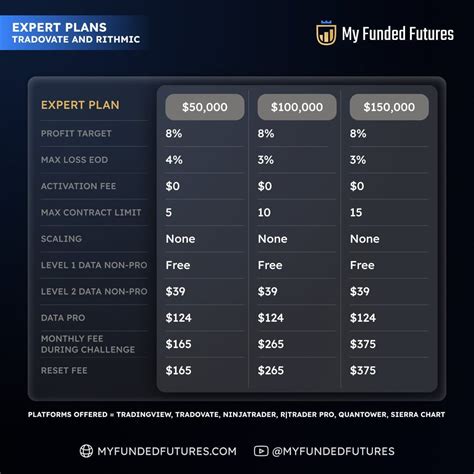474x474 pixels.
Task: Click the My Funded Futures brand name
Action: pyautogui.click(x=398, y=34)
